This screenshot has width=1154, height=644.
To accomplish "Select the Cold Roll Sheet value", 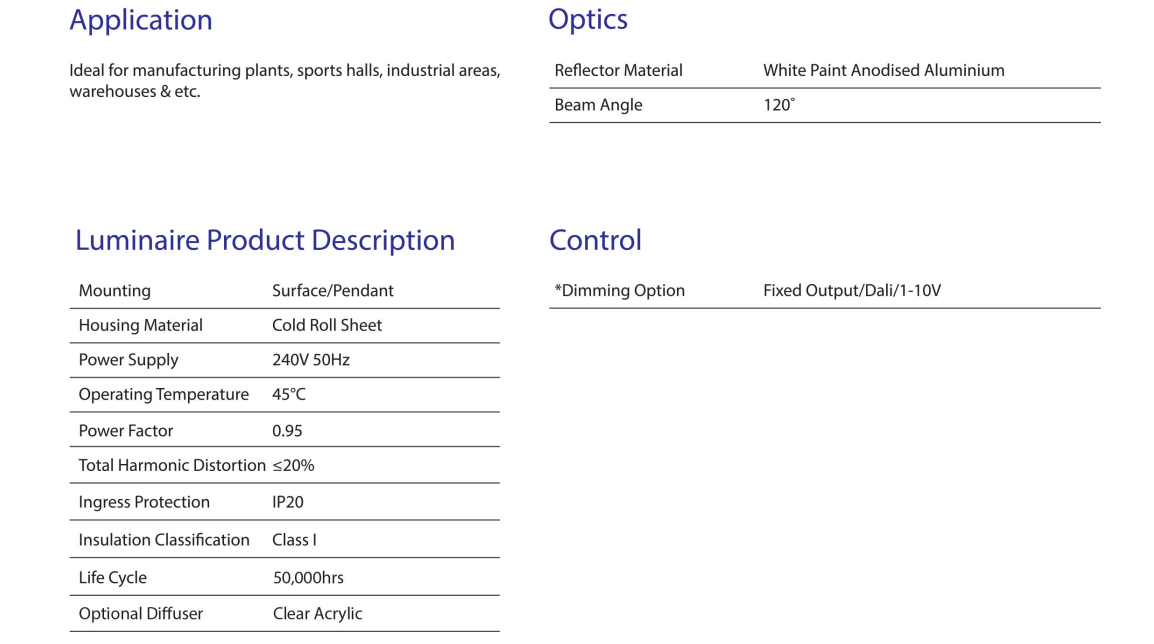I will [x=327, y=326].
